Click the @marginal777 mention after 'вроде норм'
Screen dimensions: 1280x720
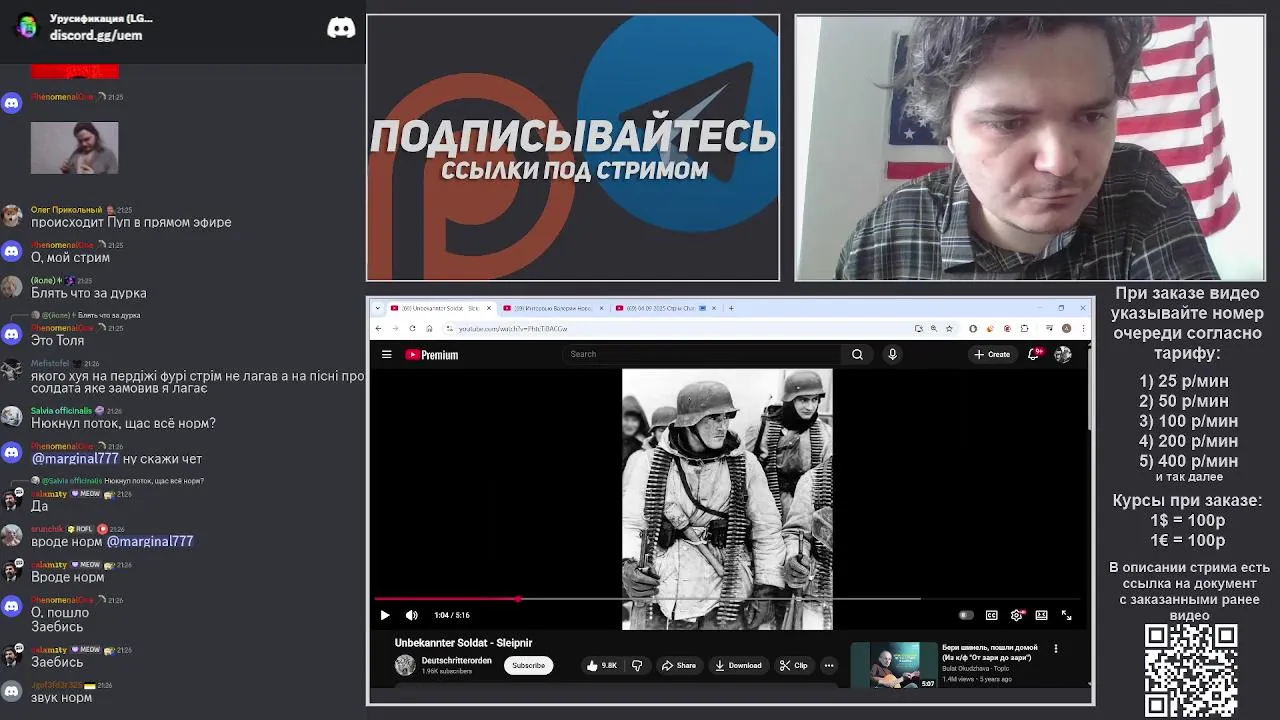pyautogui.click(x=150, y=541)
